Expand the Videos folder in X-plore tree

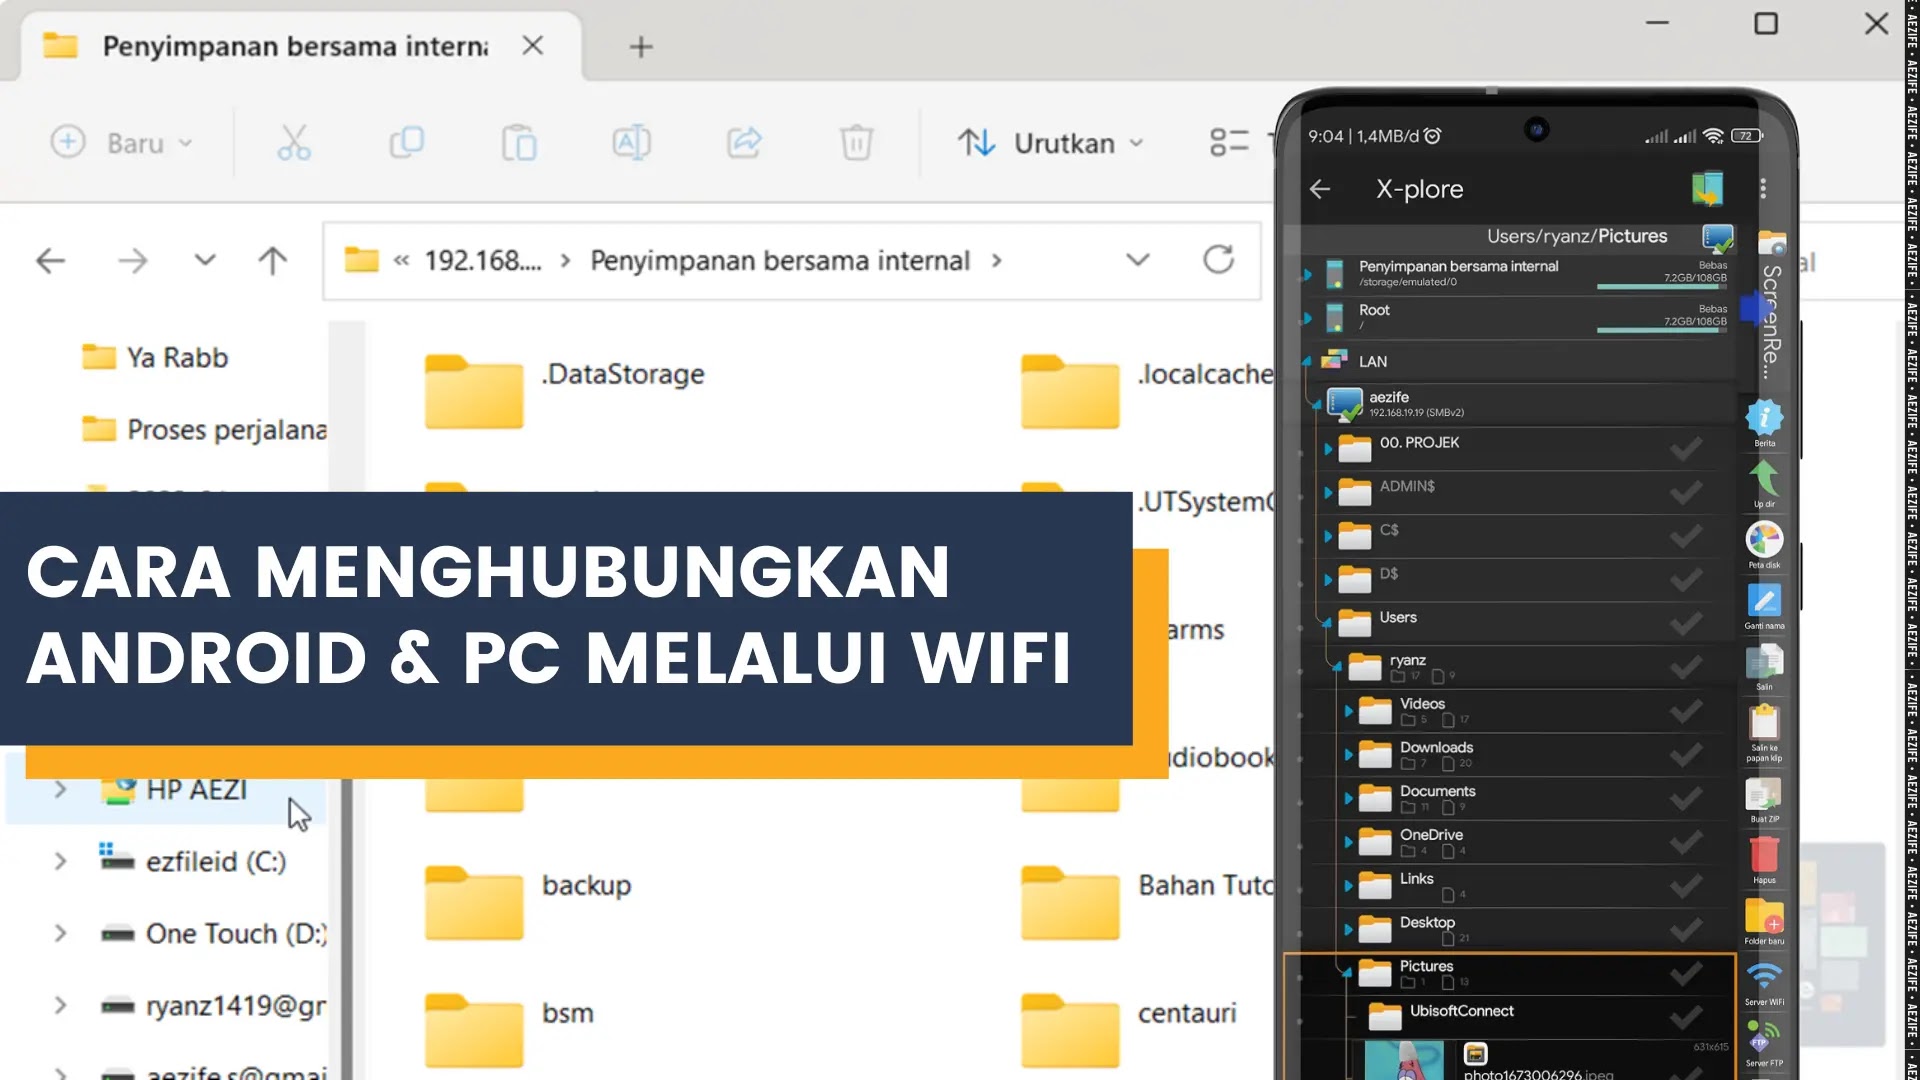[x=1348, y=711]
